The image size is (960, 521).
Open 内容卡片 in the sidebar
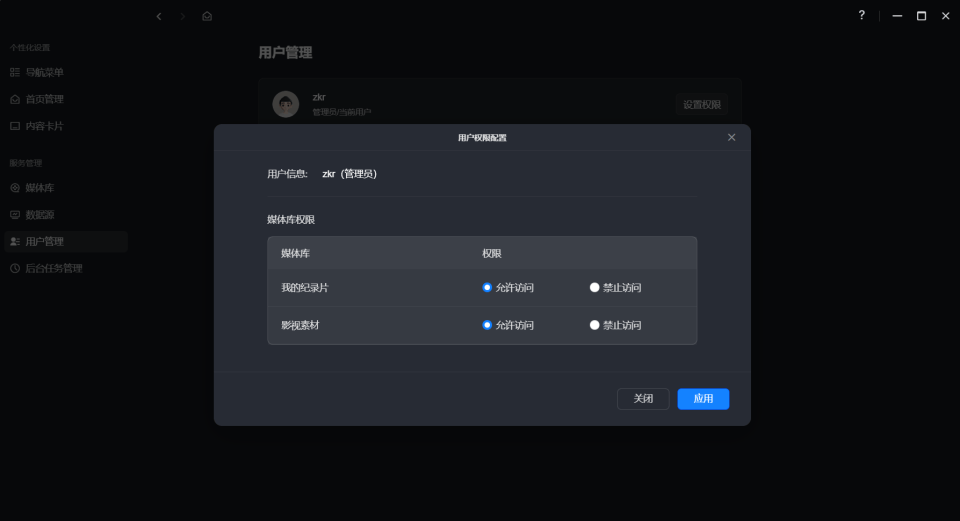pyautogui.click(x=66, y=126)
